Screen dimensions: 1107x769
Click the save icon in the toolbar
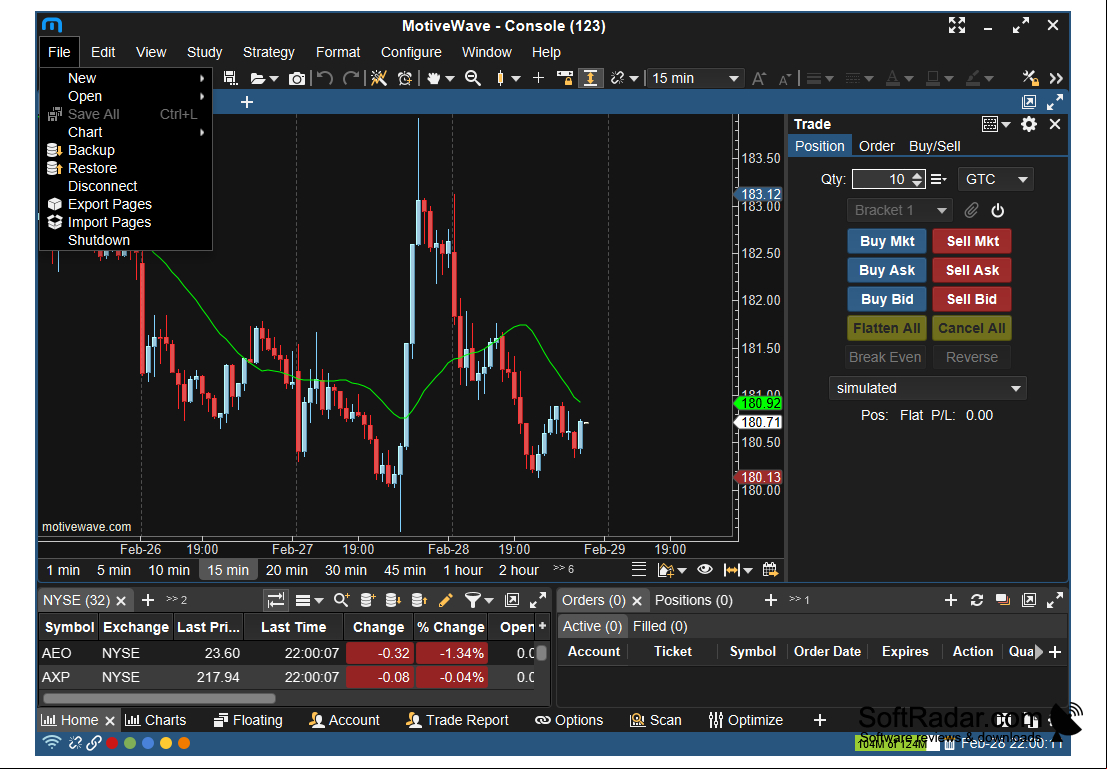[230, 78]
